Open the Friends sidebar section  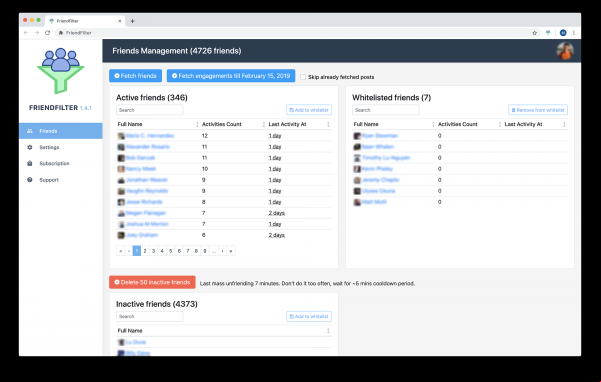[61, 131]
